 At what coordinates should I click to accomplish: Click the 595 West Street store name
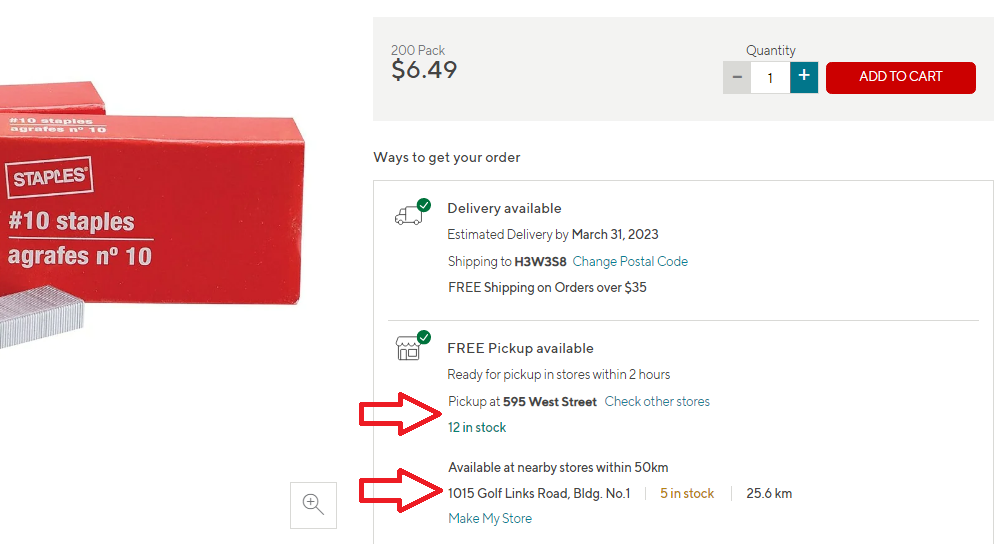[550, 401]
